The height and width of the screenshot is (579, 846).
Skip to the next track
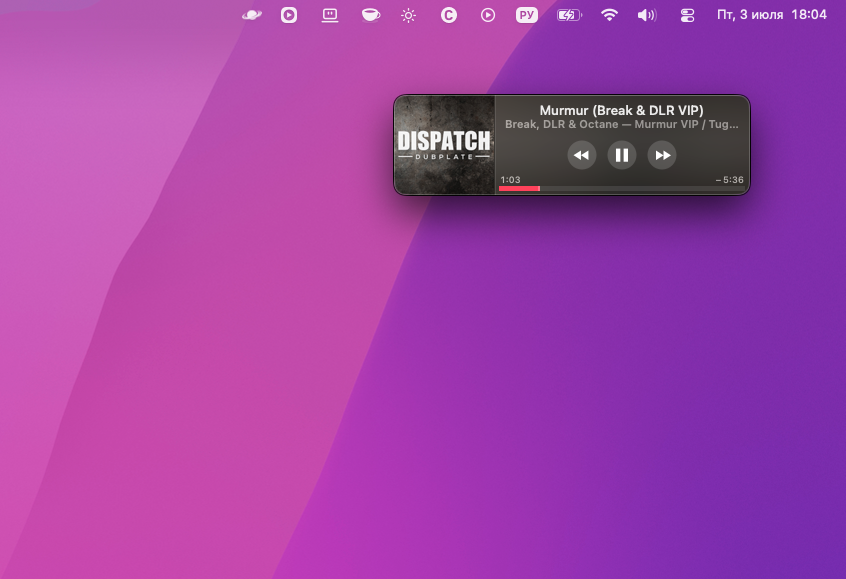click(662, 155)
